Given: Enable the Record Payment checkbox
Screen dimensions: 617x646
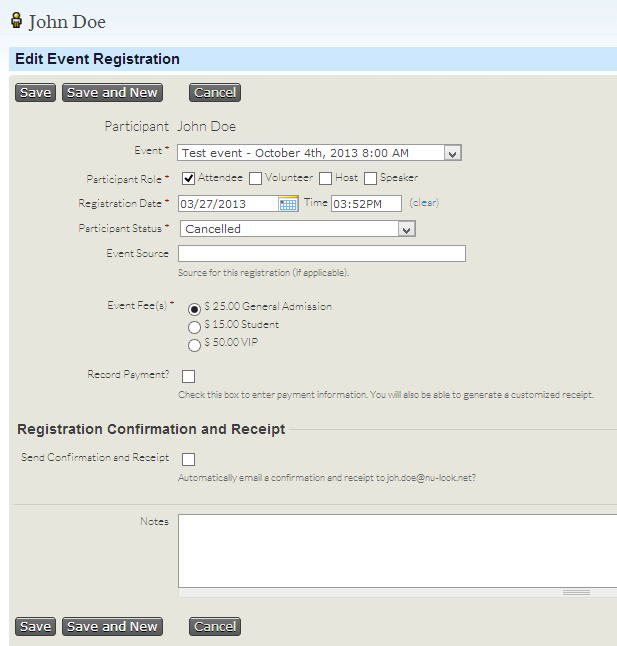Looking at the screenshot, I should (x=188, y=376).
